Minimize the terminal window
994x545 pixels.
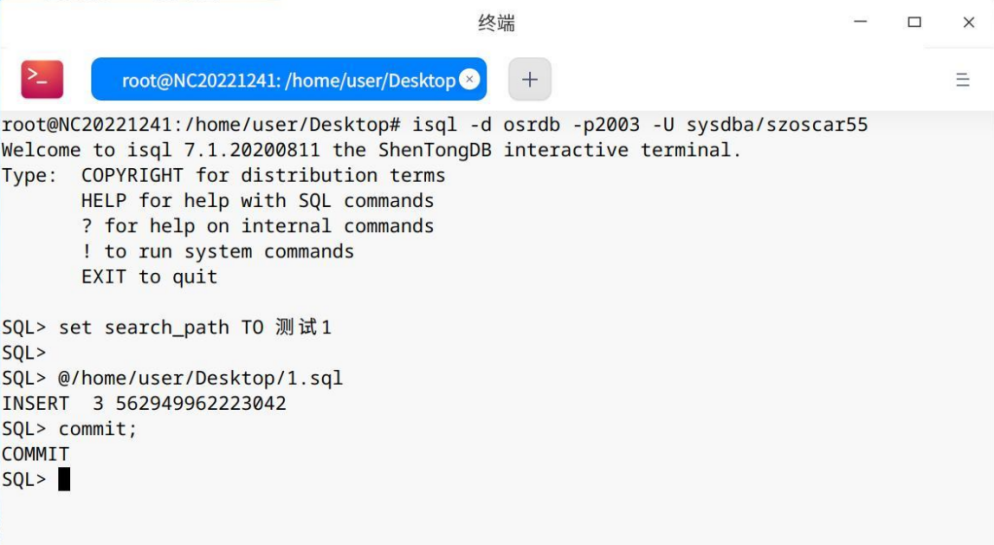[861, 22]
